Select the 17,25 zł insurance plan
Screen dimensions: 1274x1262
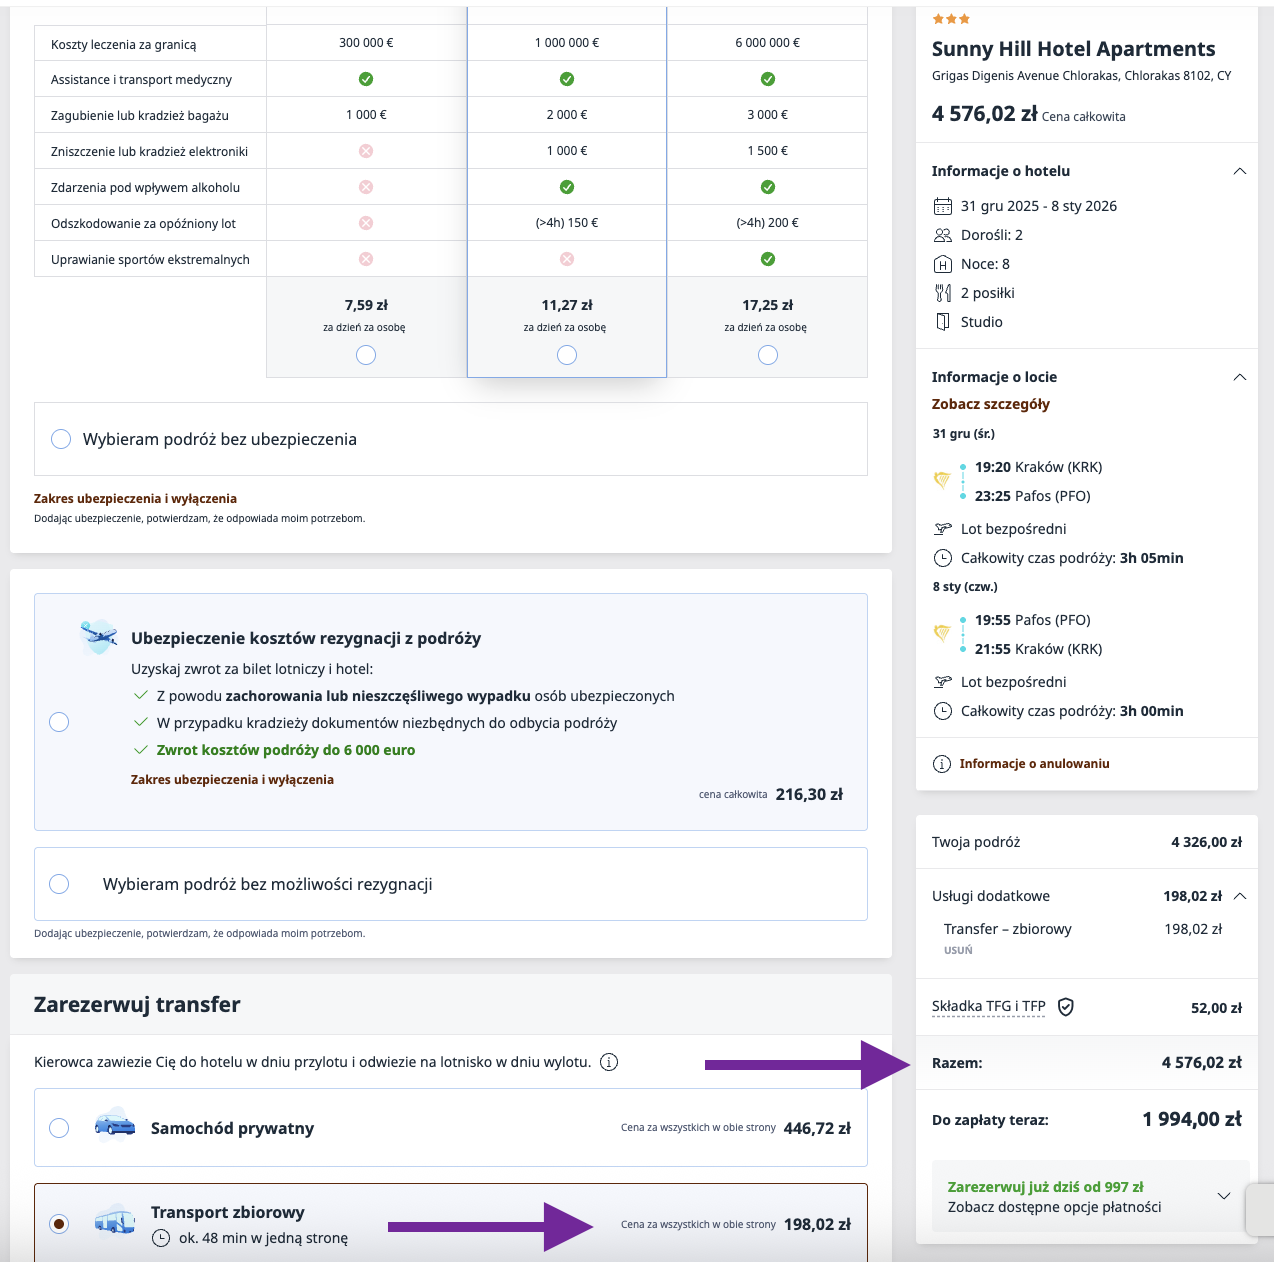768,355
